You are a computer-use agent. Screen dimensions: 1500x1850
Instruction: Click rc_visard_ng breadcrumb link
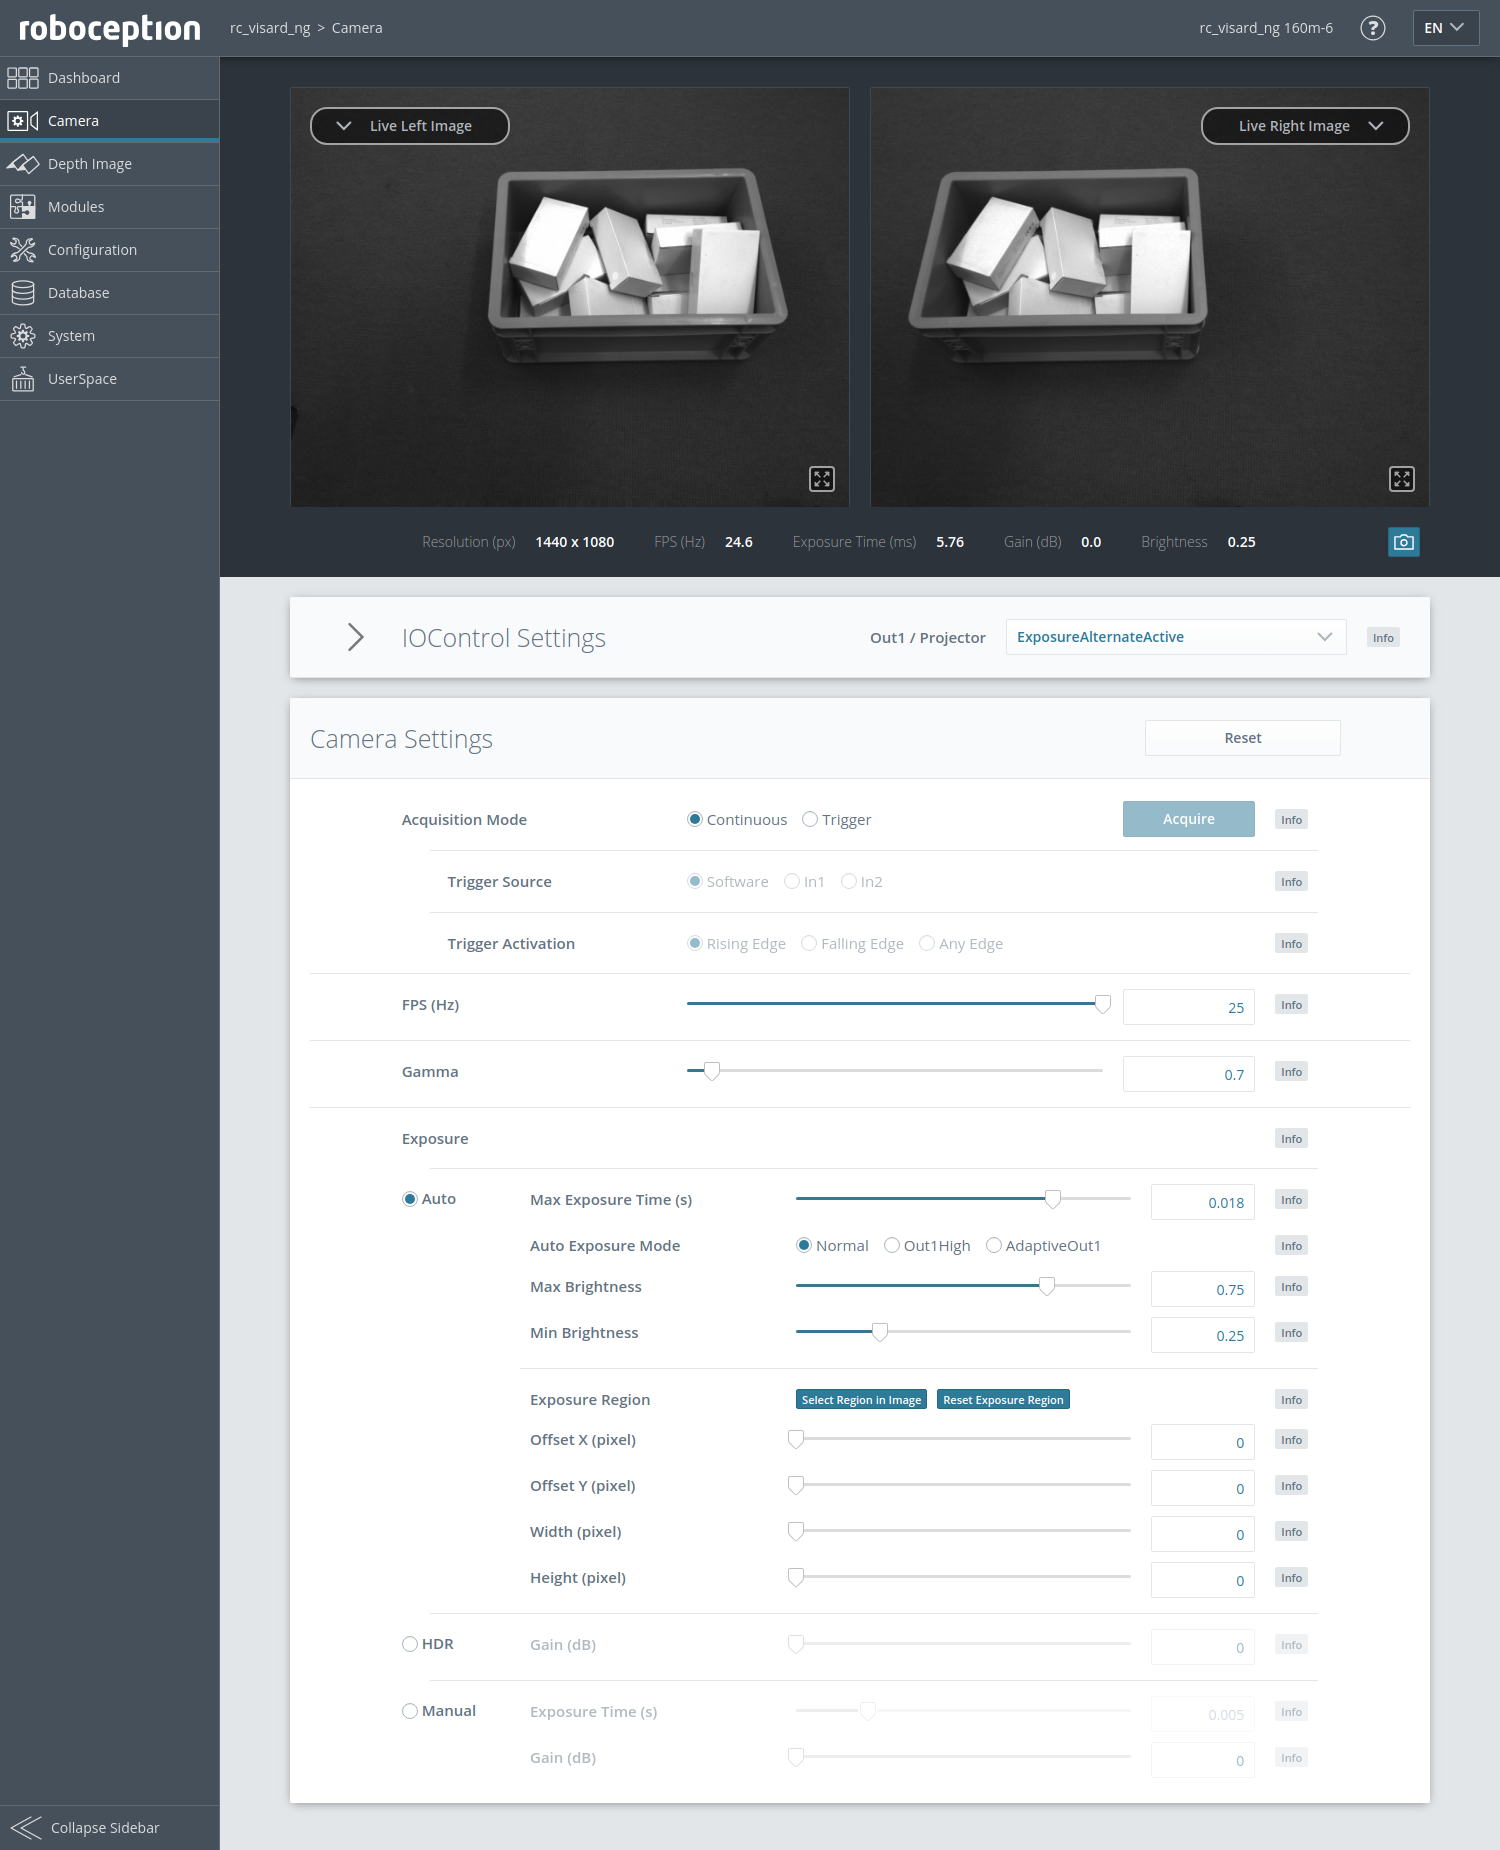[x=270, y=28]
